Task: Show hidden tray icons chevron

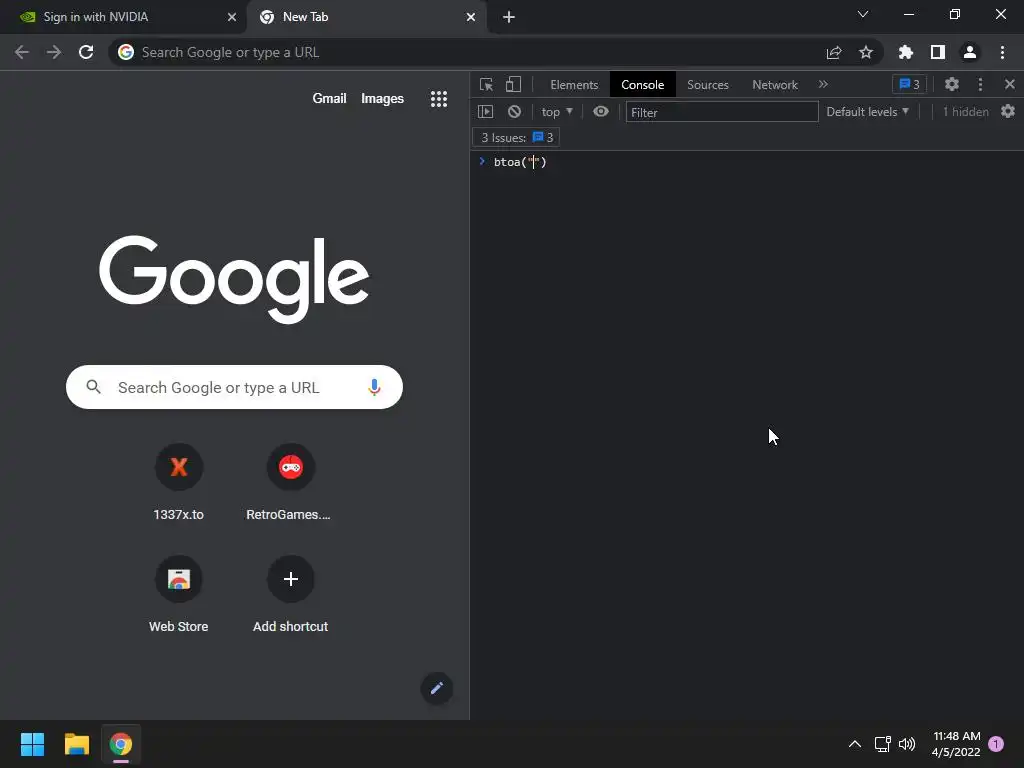Action: point(854,744)
